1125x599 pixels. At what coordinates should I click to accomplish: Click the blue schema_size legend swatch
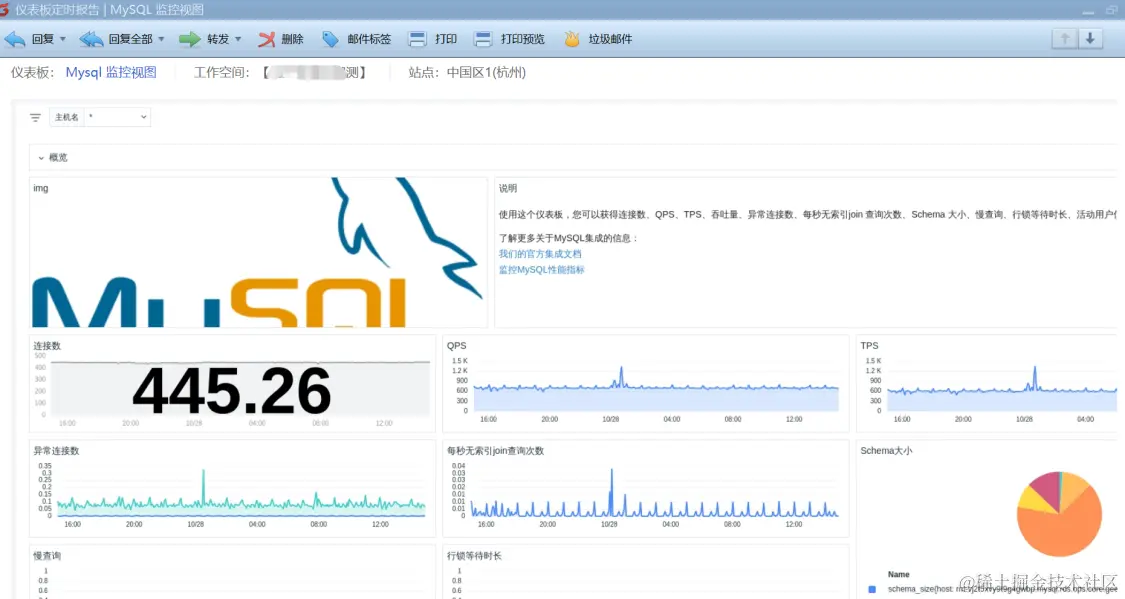pyautogui.click(x=872, y=590)
